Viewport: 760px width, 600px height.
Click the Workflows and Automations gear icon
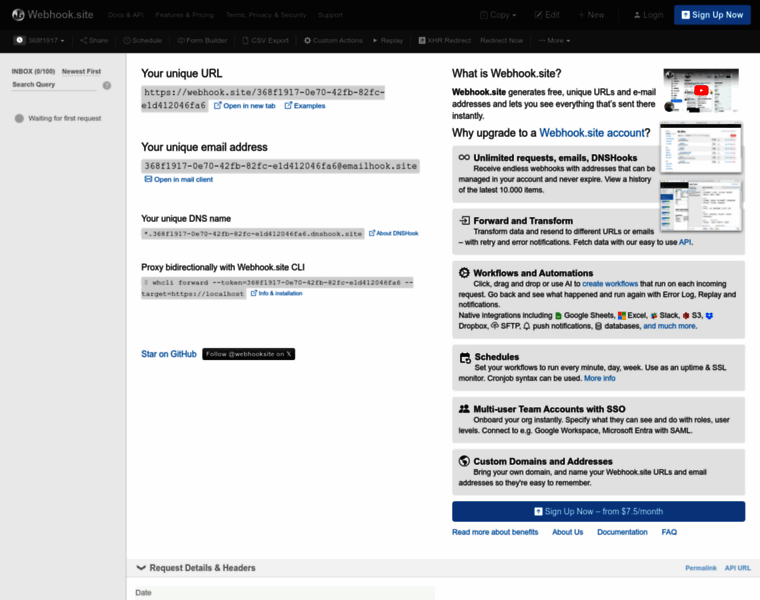[464, 273]
